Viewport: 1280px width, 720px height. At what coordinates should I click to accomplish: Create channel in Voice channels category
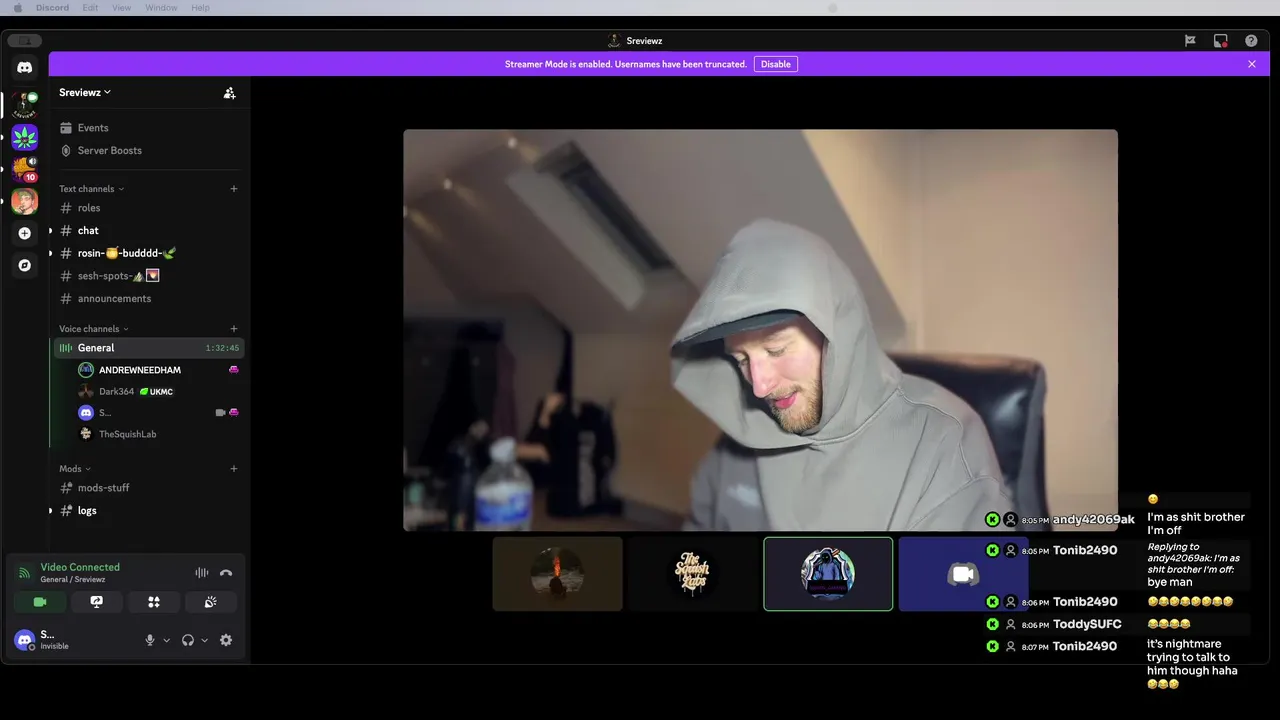(234, 329)
